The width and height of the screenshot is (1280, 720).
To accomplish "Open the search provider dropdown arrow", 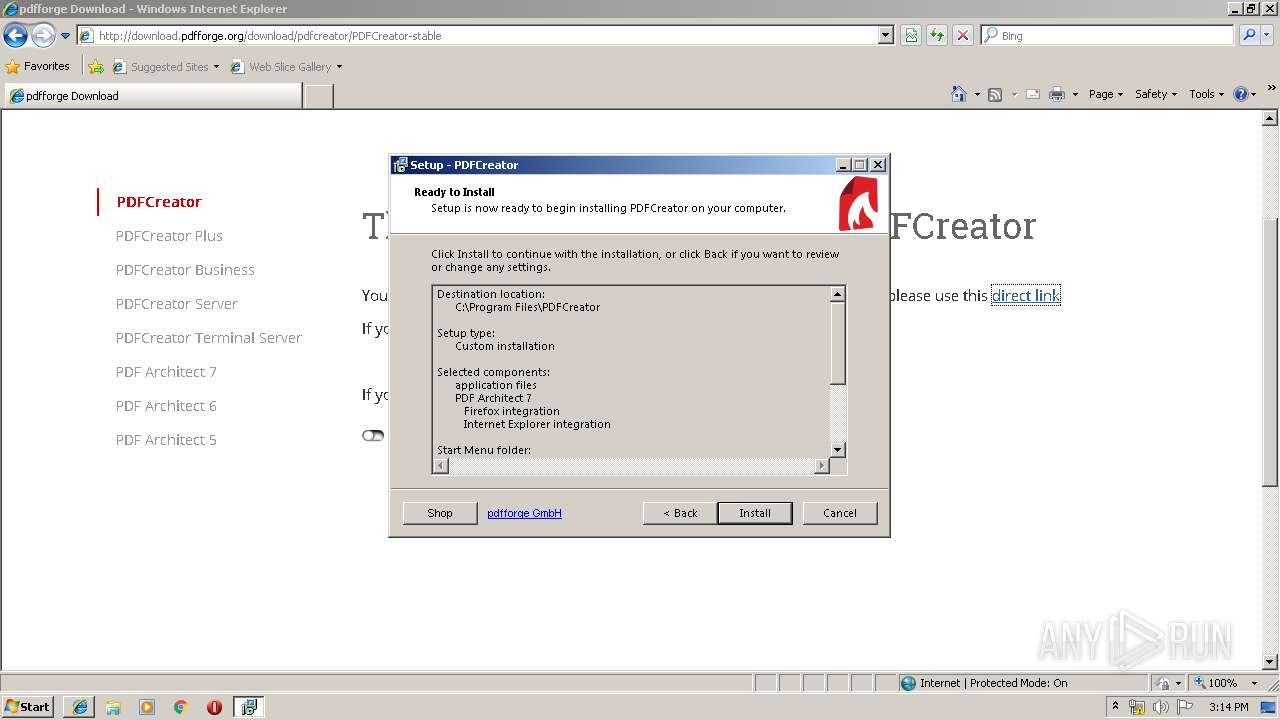I will click(1267, 35).
